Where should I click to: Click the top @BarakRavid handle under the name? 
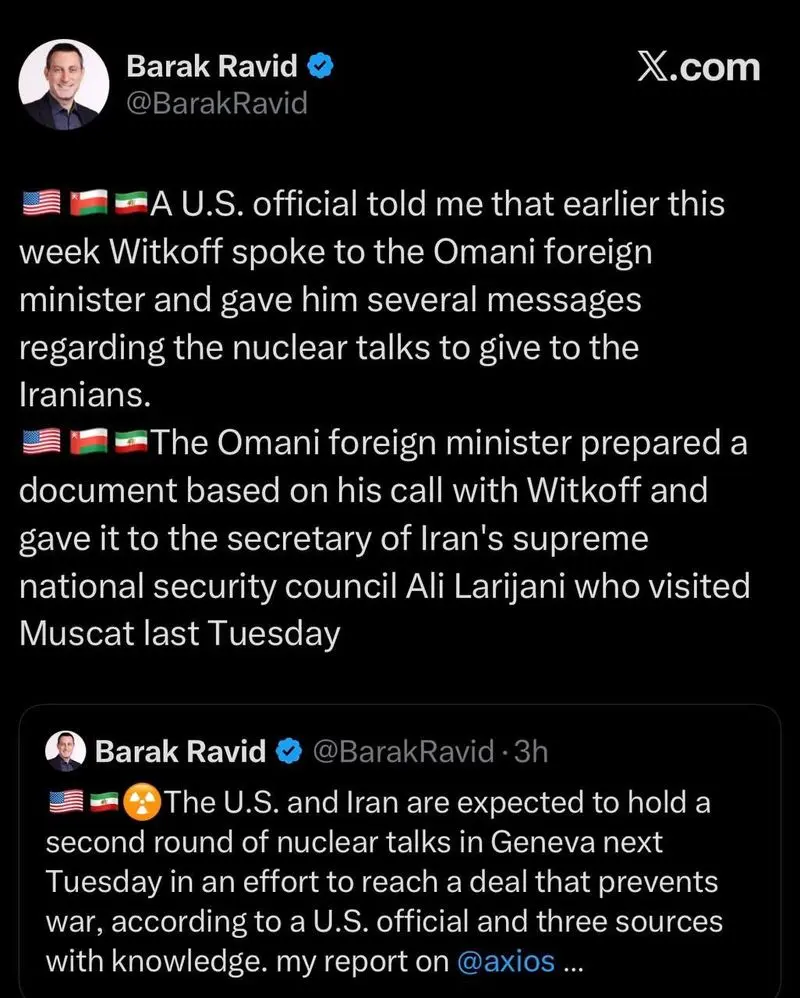coord(216,102)
